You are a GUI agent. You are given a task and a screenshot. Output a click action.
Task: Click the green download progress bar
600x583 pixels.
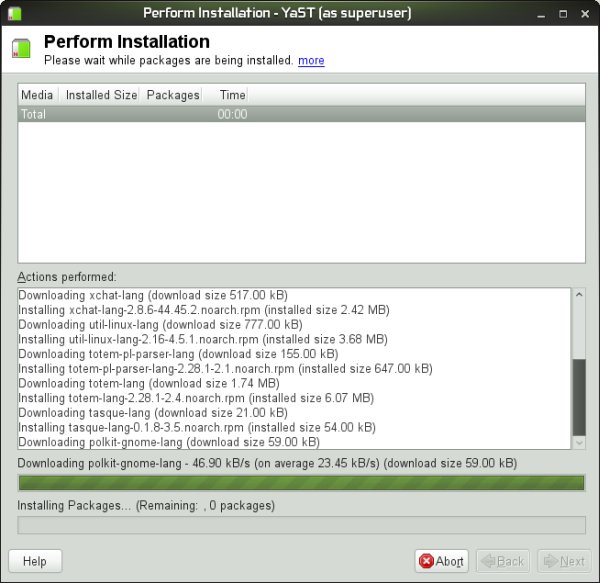tap(302, 483)
